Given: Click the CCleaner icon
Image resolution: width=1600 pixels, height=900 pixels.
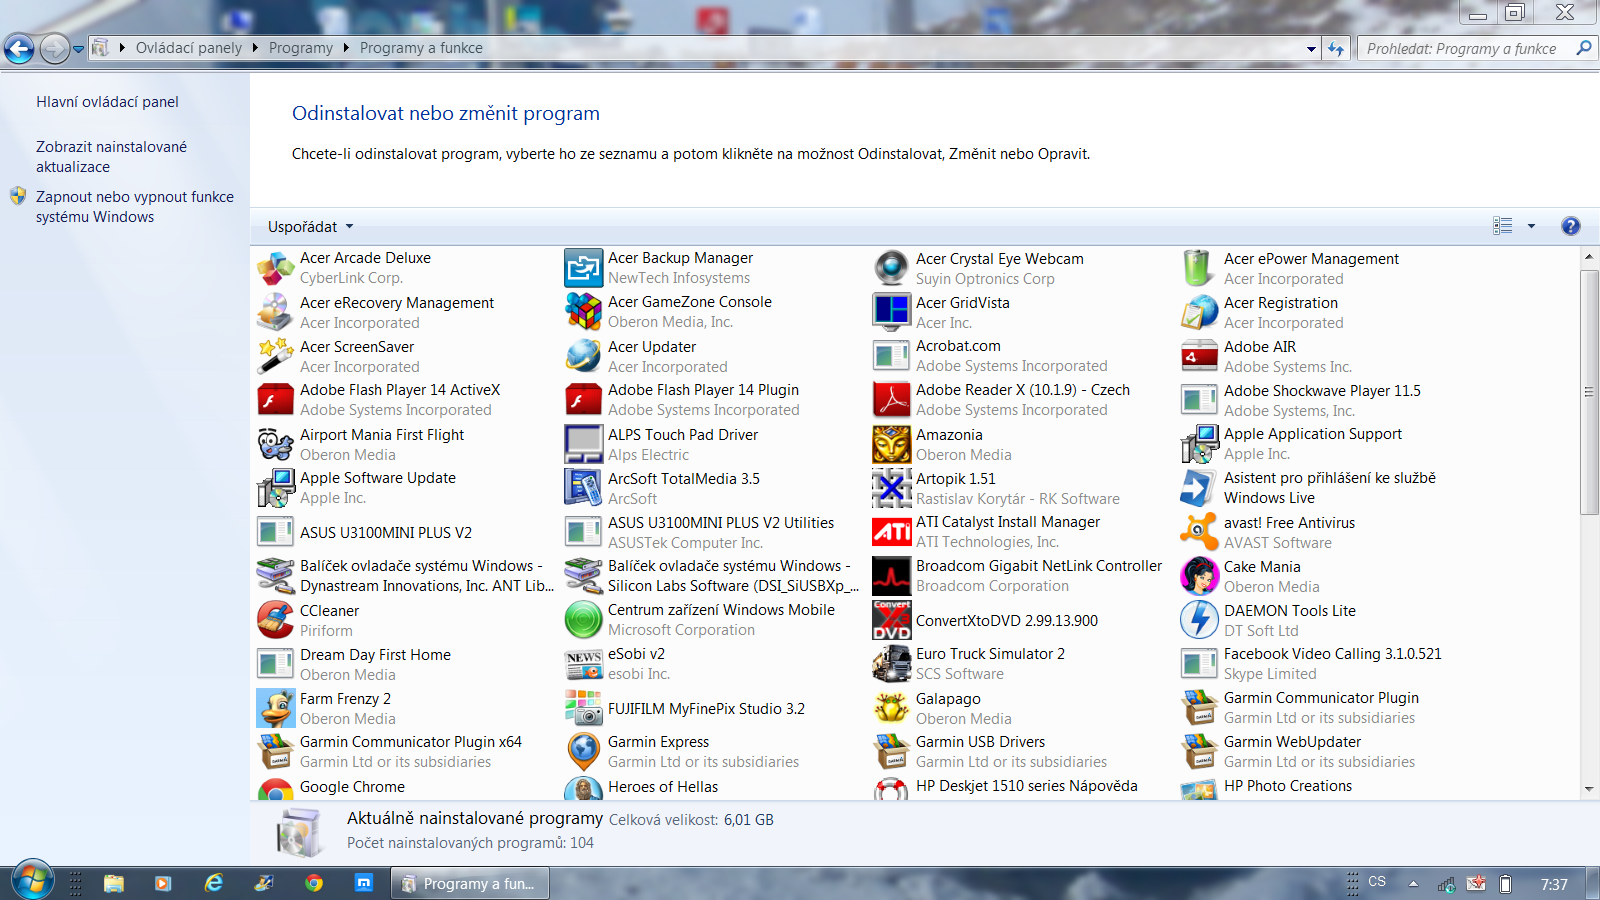Looking at the screenshot, I should 275,620.
